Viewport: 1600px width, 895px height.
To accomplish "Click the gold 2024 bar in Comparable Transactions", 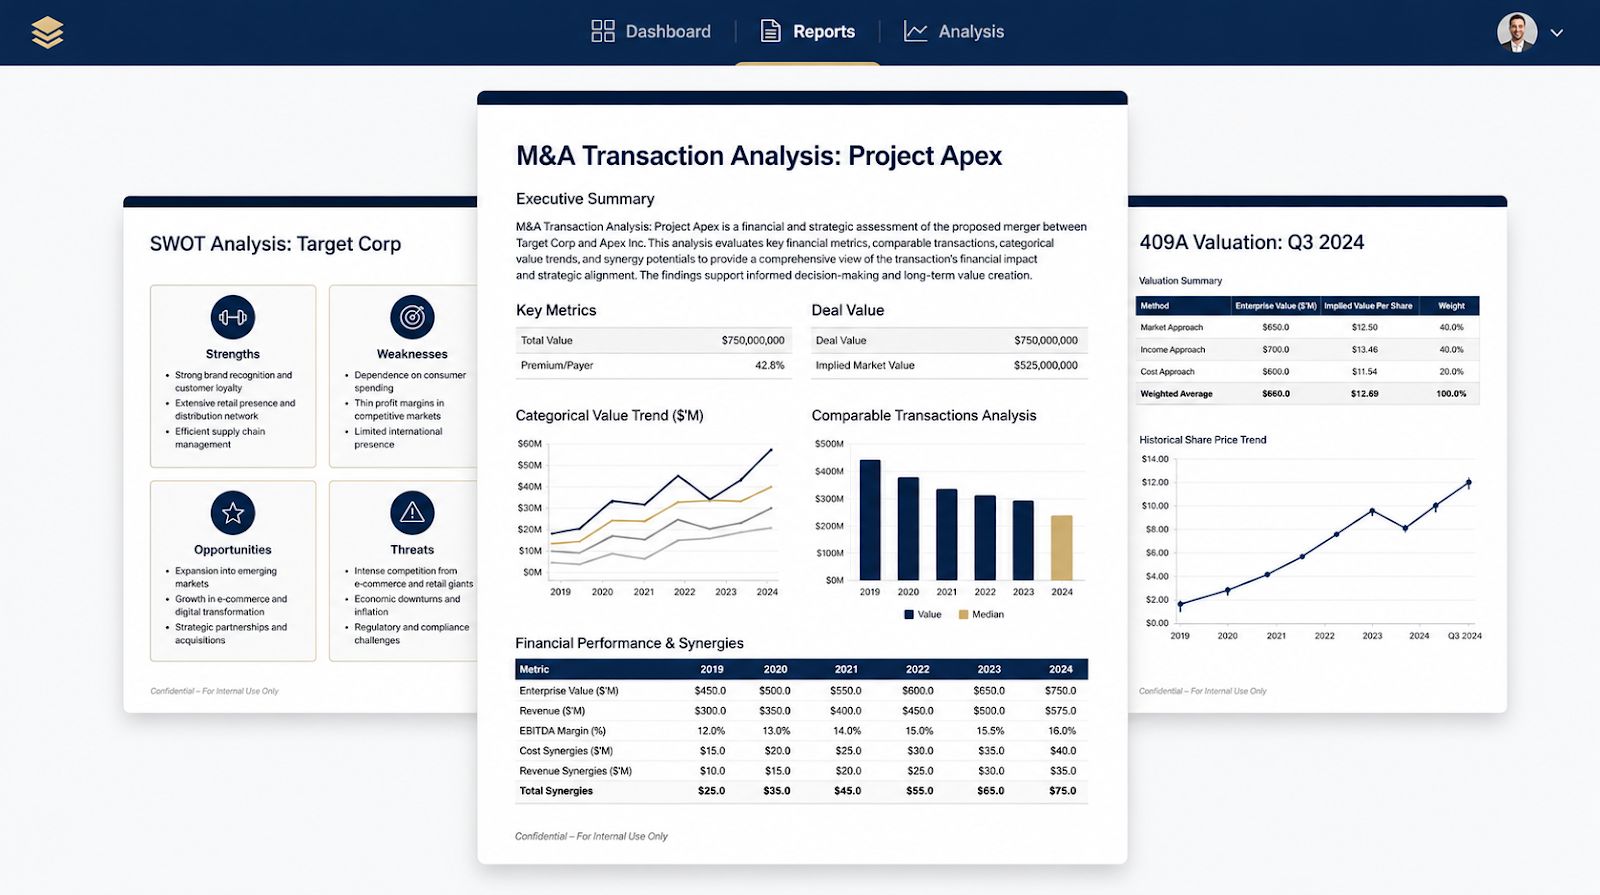I will [x=1062, y=548].
